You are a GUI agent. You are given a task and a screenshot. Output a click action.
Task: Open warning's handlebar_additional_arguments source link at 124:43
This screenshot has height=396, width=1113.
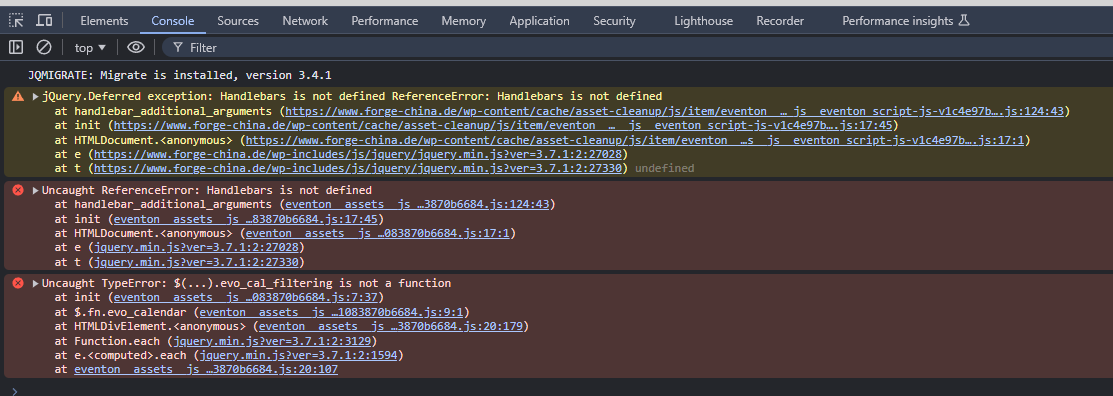(x=674, y=111)
